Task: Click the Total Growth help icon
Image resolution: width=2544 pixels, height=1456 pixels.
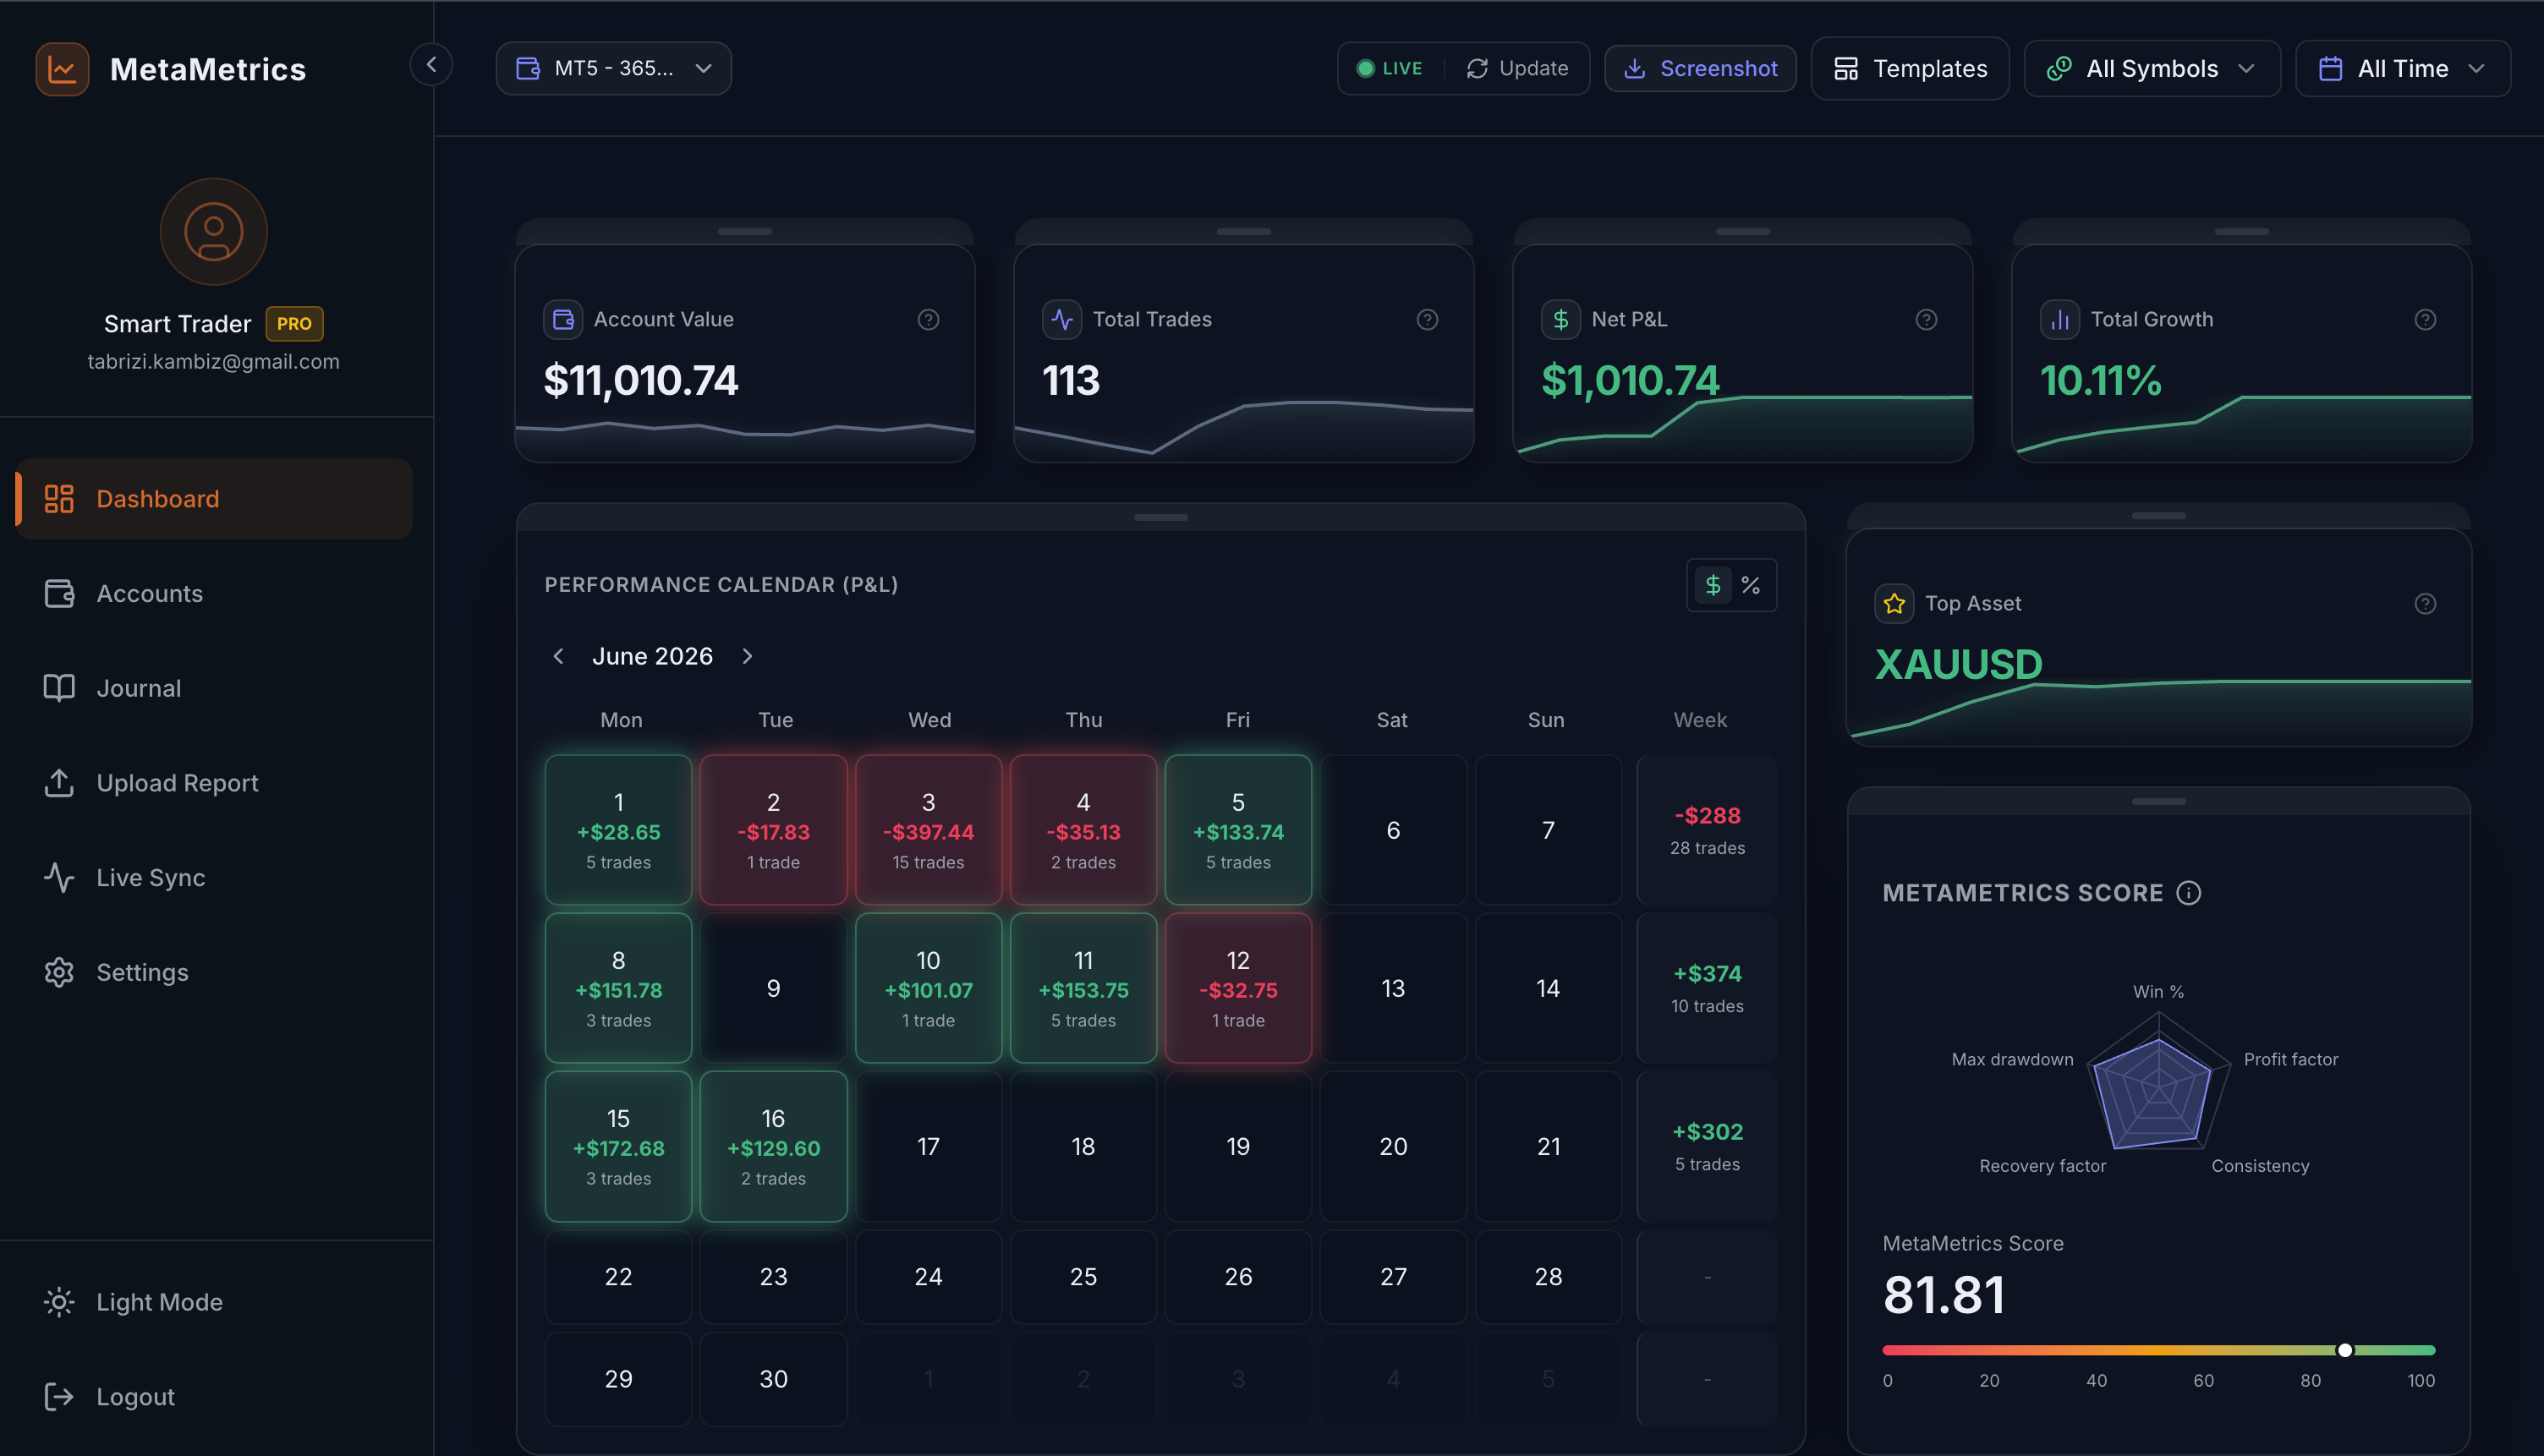Action: click(2425, 319)
